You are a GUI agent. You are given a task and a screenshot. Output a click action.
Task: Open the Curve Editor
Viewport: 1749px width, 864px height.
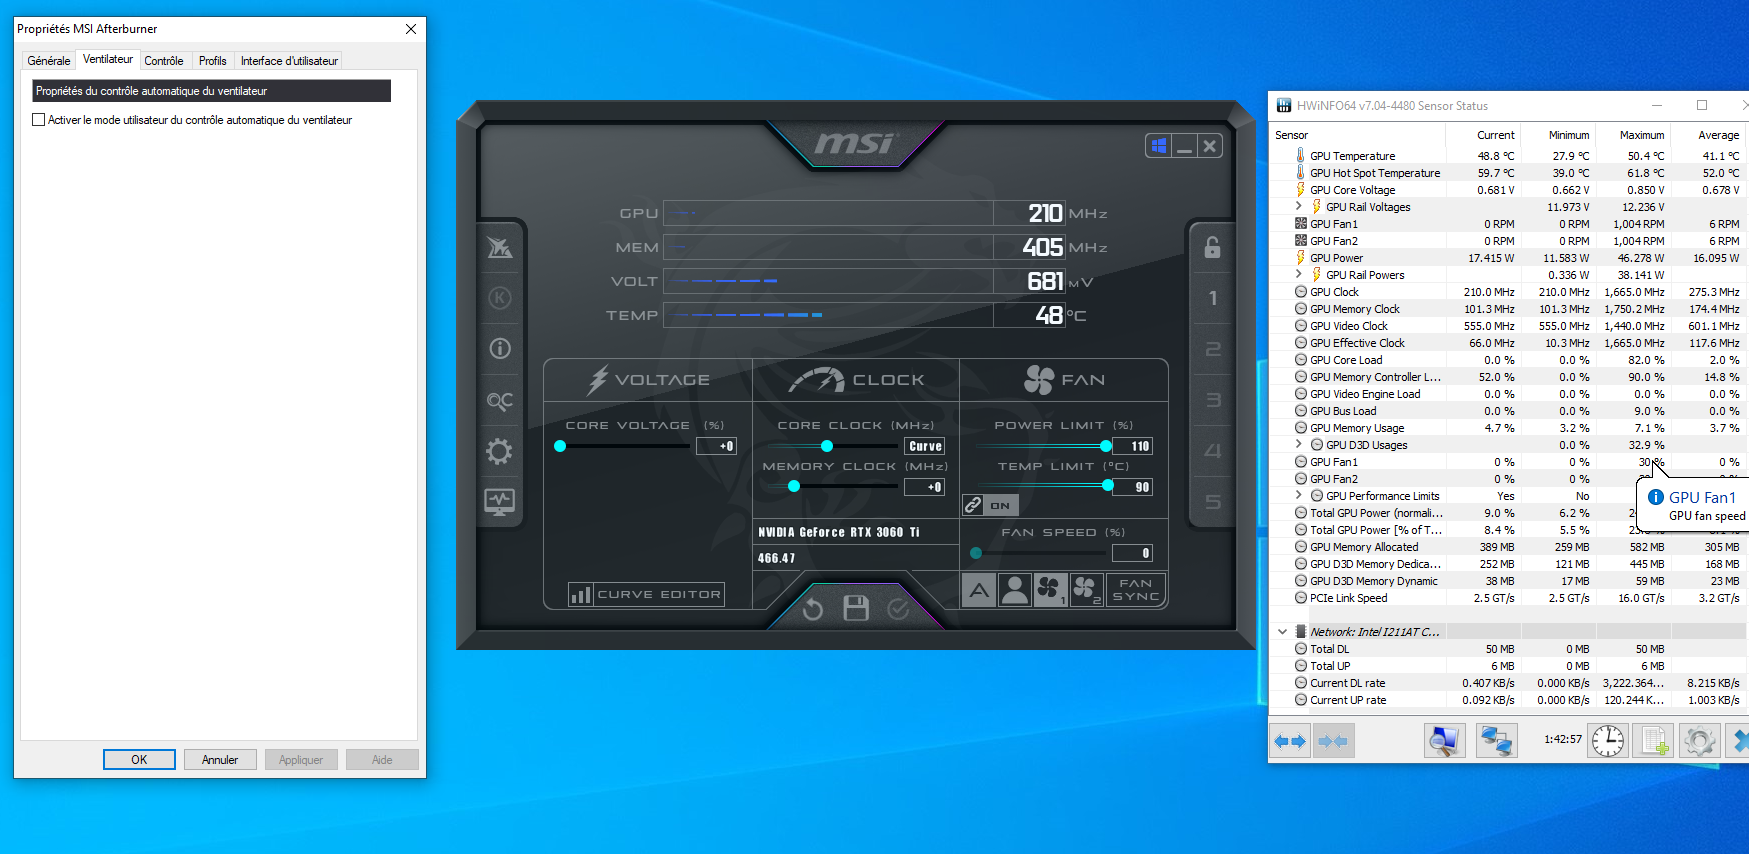pyautogui.click(x=647, y=595)
